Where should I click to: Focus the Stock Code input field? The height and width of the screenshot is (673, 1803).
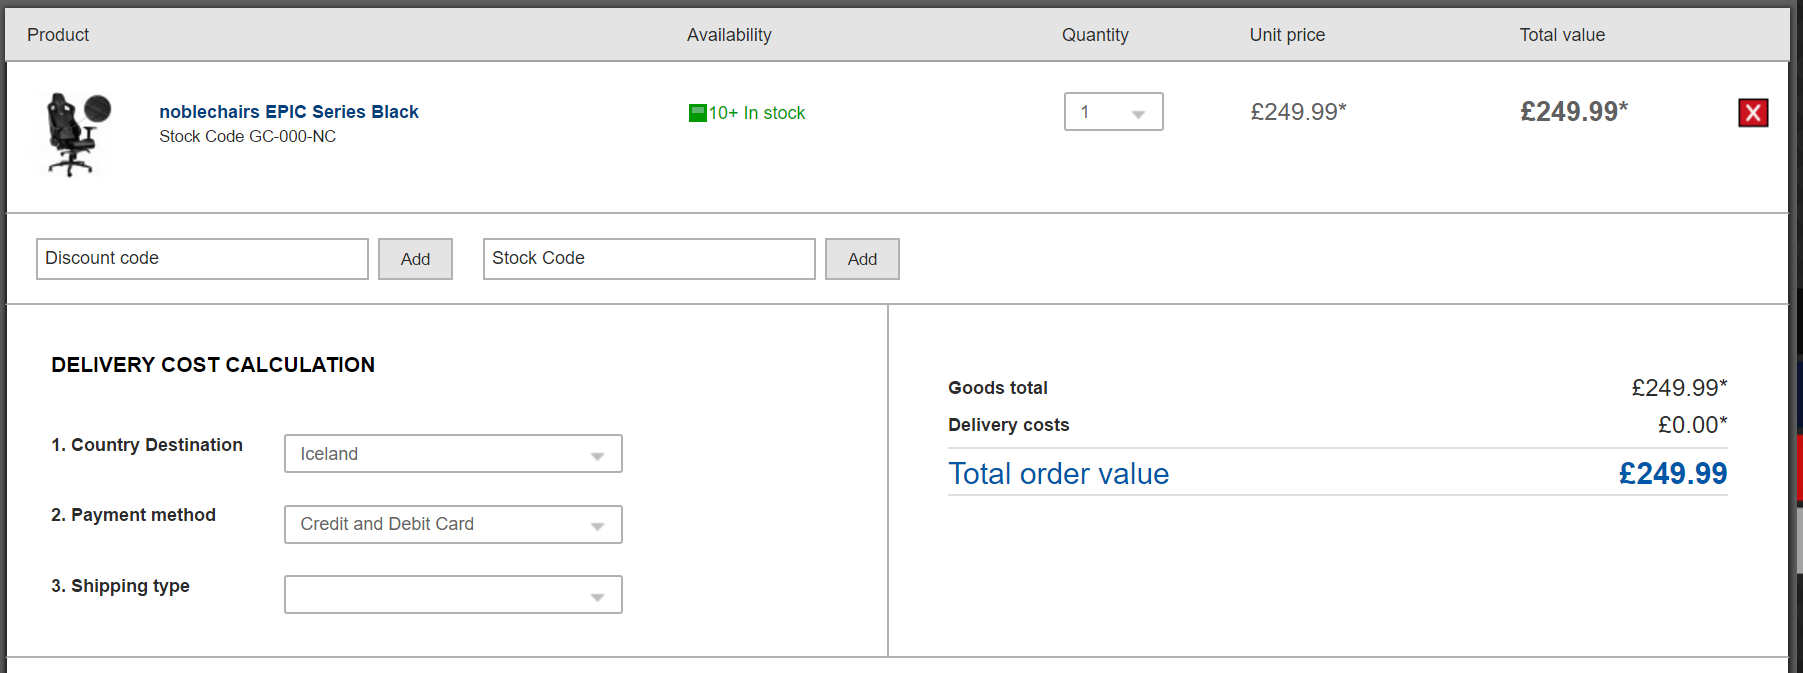(x=649, y=259)
